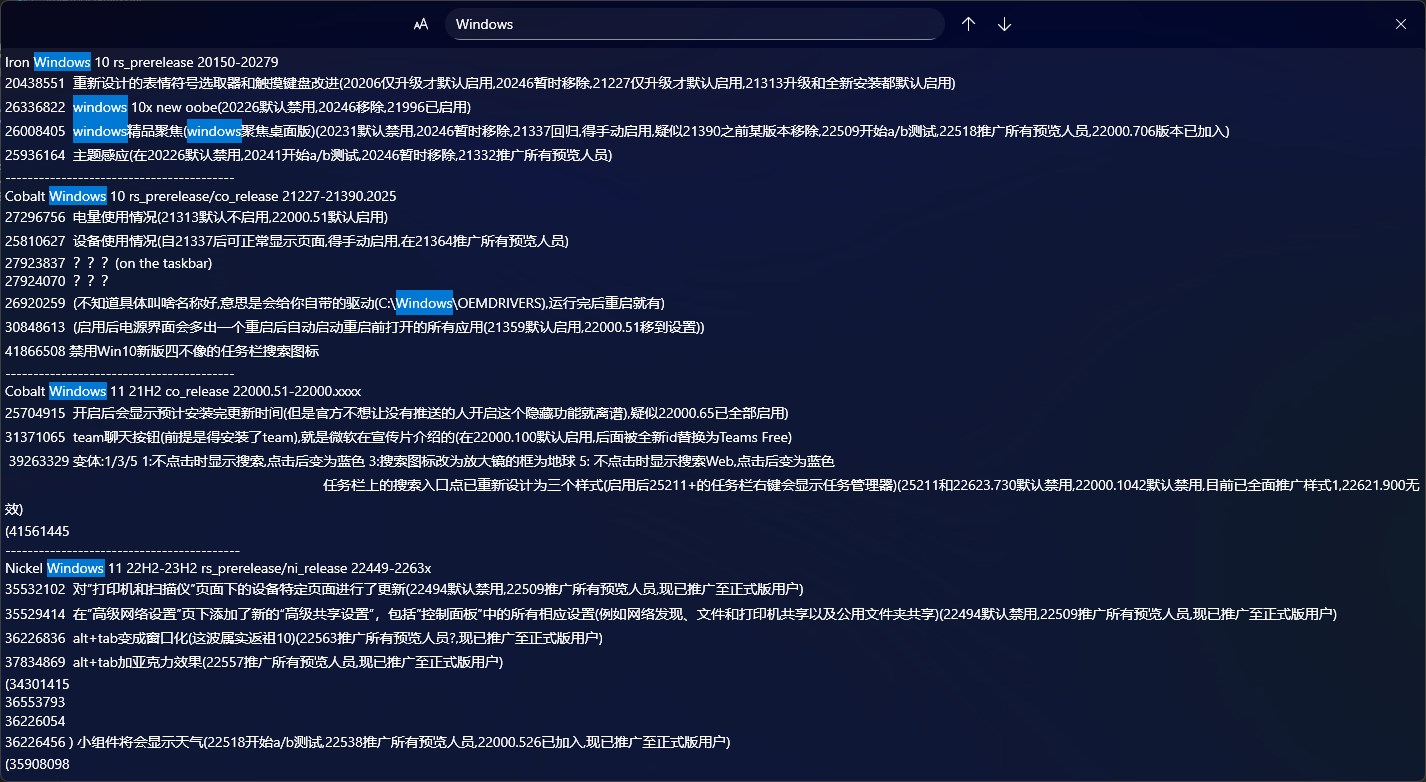1426x782 pixels.
Task: Click the find box containing "Windows"
Action: [x=695, y=24]
